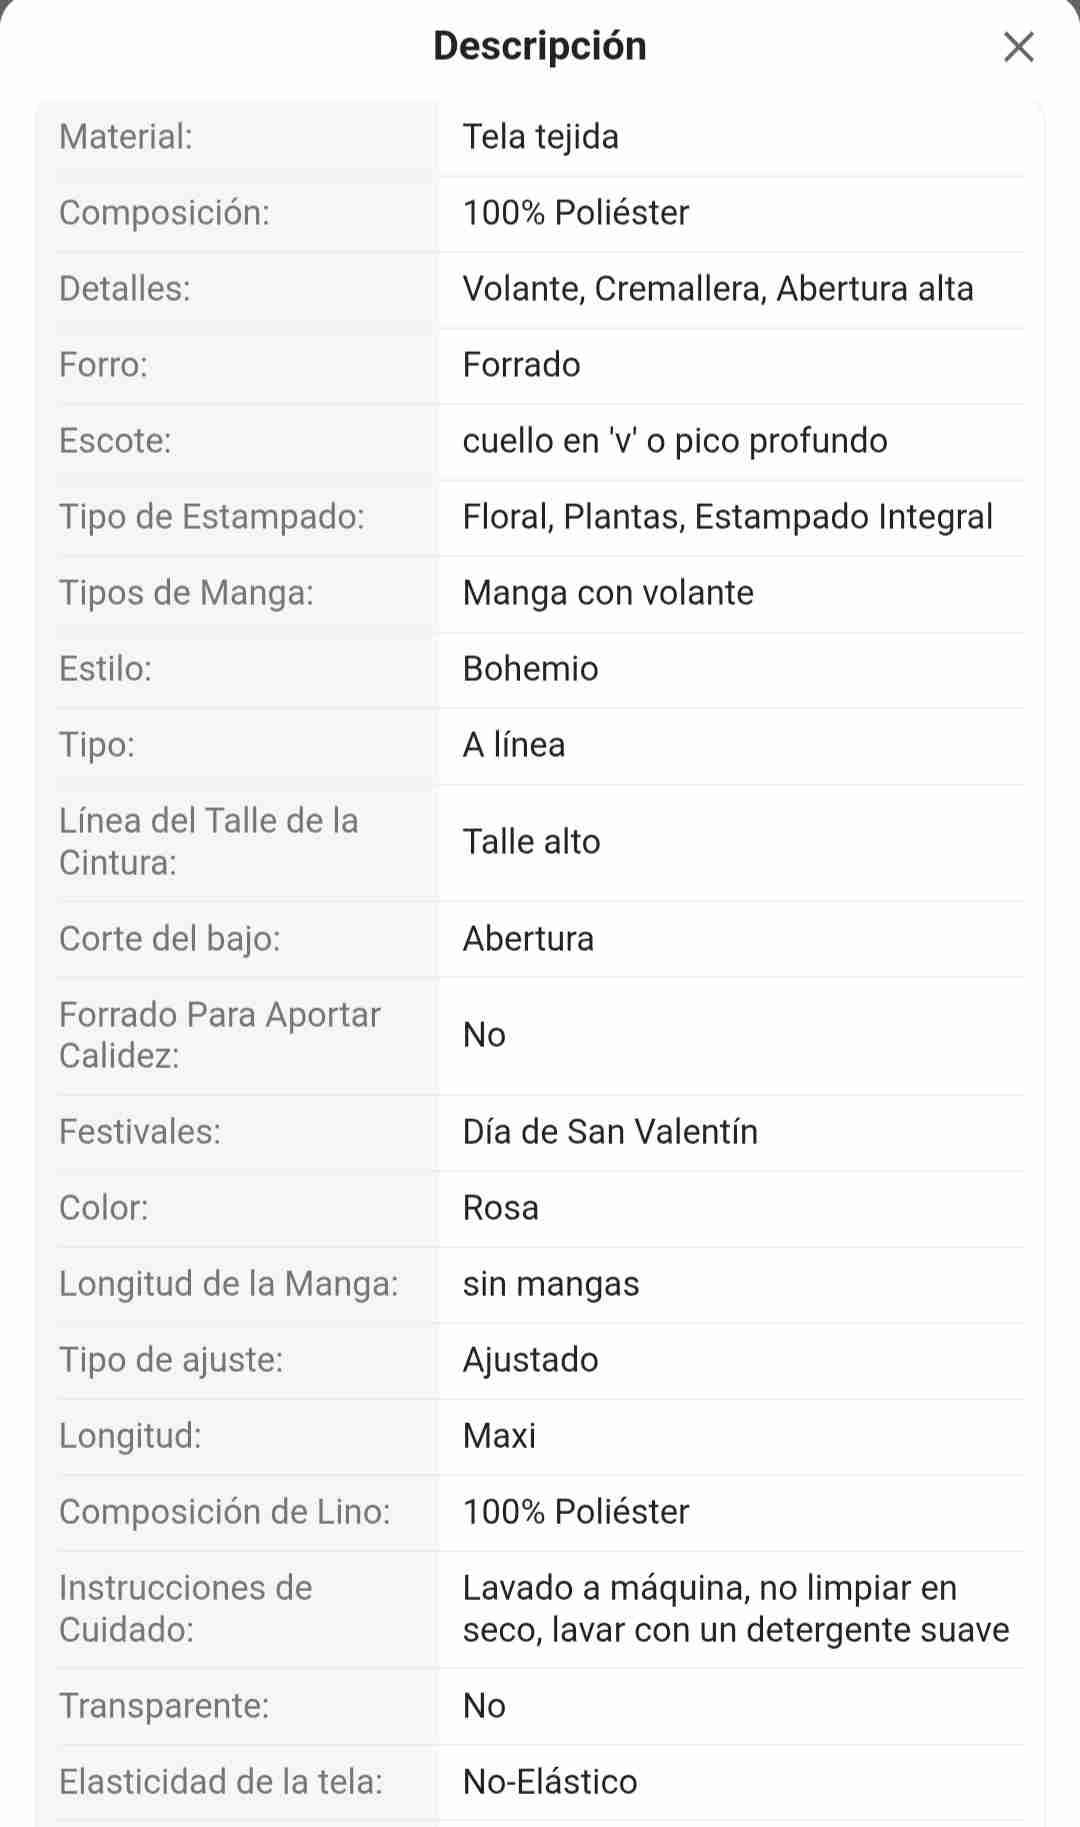Tap the No-Elástico fabric elasticity value

549,1782
